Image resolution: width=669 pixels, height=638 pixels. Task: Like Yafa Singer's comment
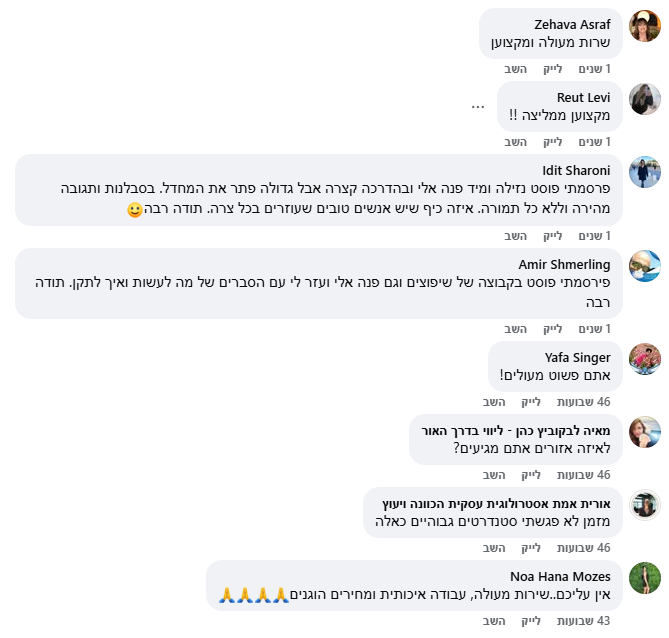[532, 402]
